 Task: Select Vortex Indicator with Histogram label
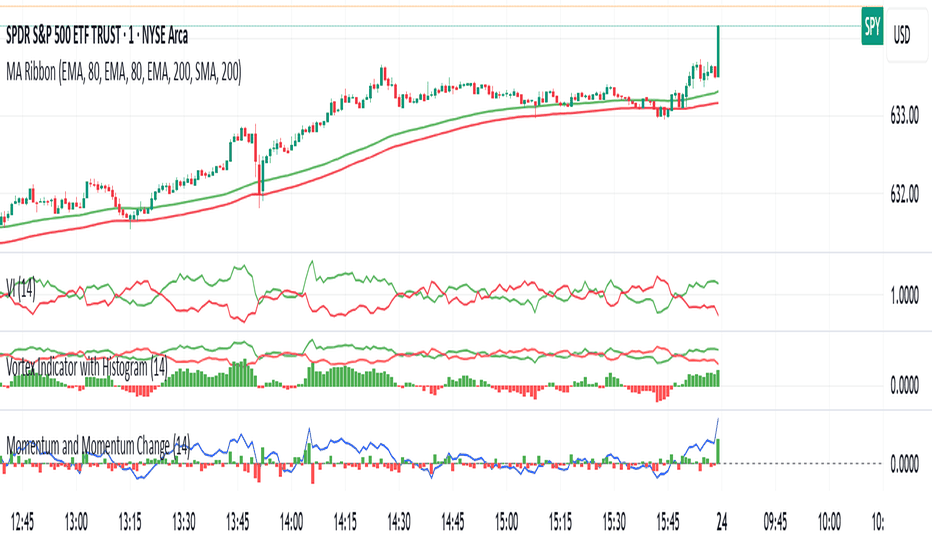click(x=87, y=367)
